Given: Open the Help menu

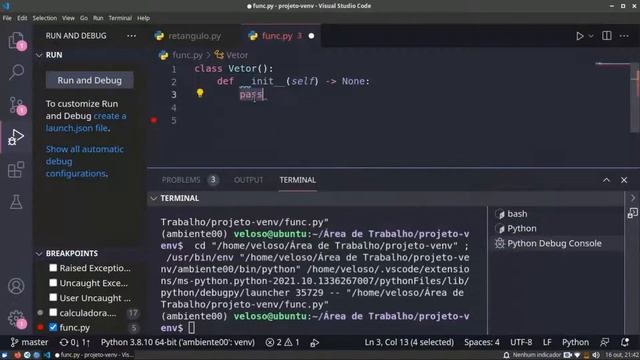Looking at the screenshot, I should [143, 18].
